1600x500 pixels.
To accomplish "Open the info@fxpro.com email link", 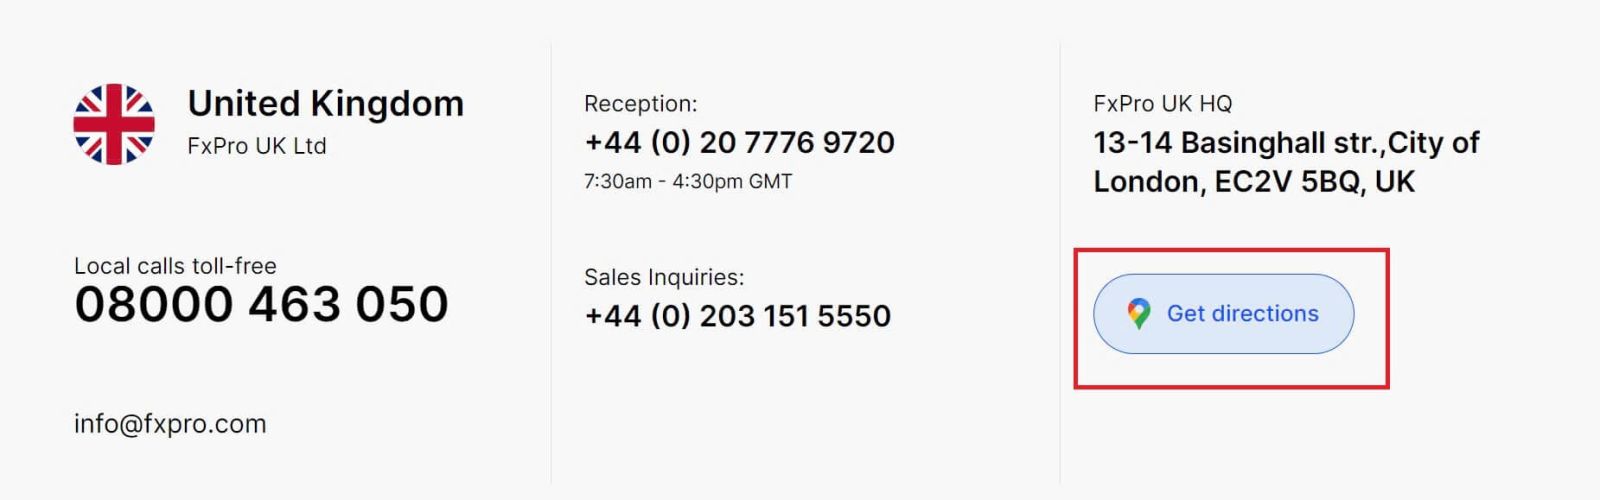I will pos(170,424).
